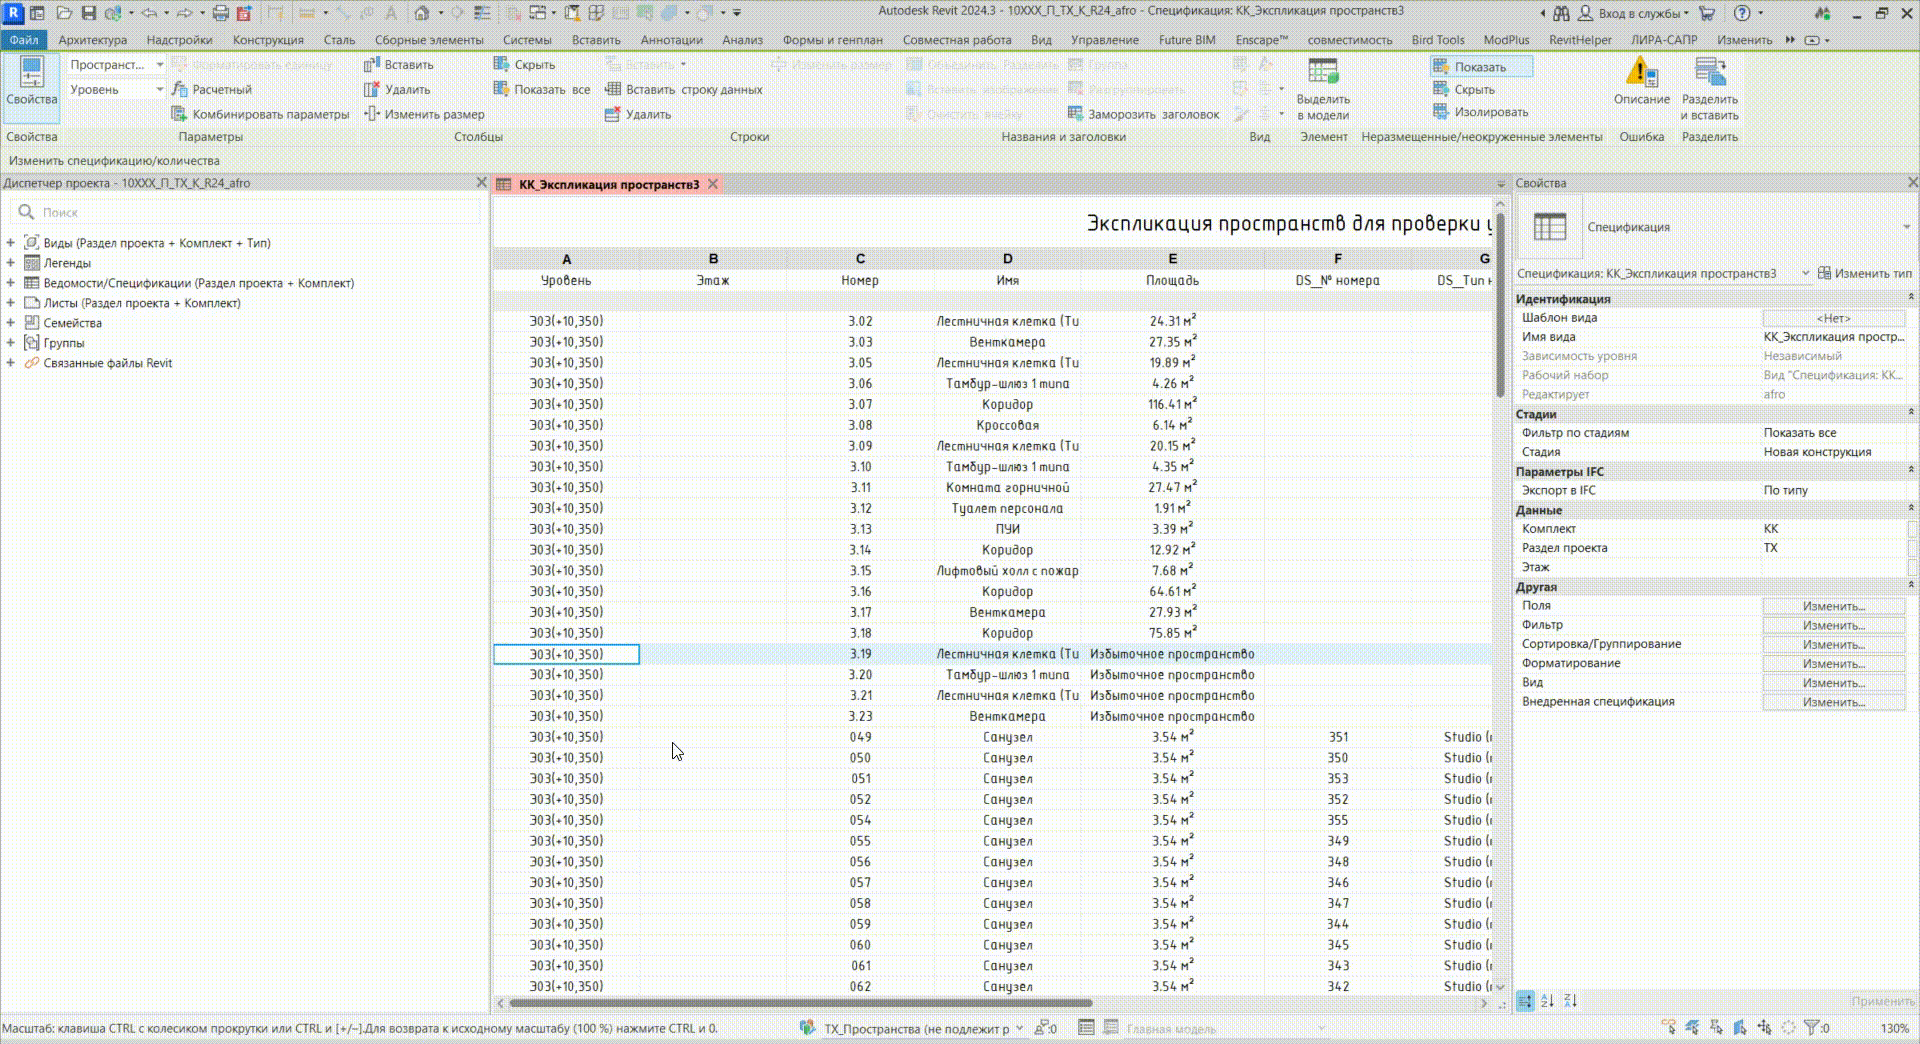
Task: Click the project browser Поиск search field
Action: coord(250,212)
